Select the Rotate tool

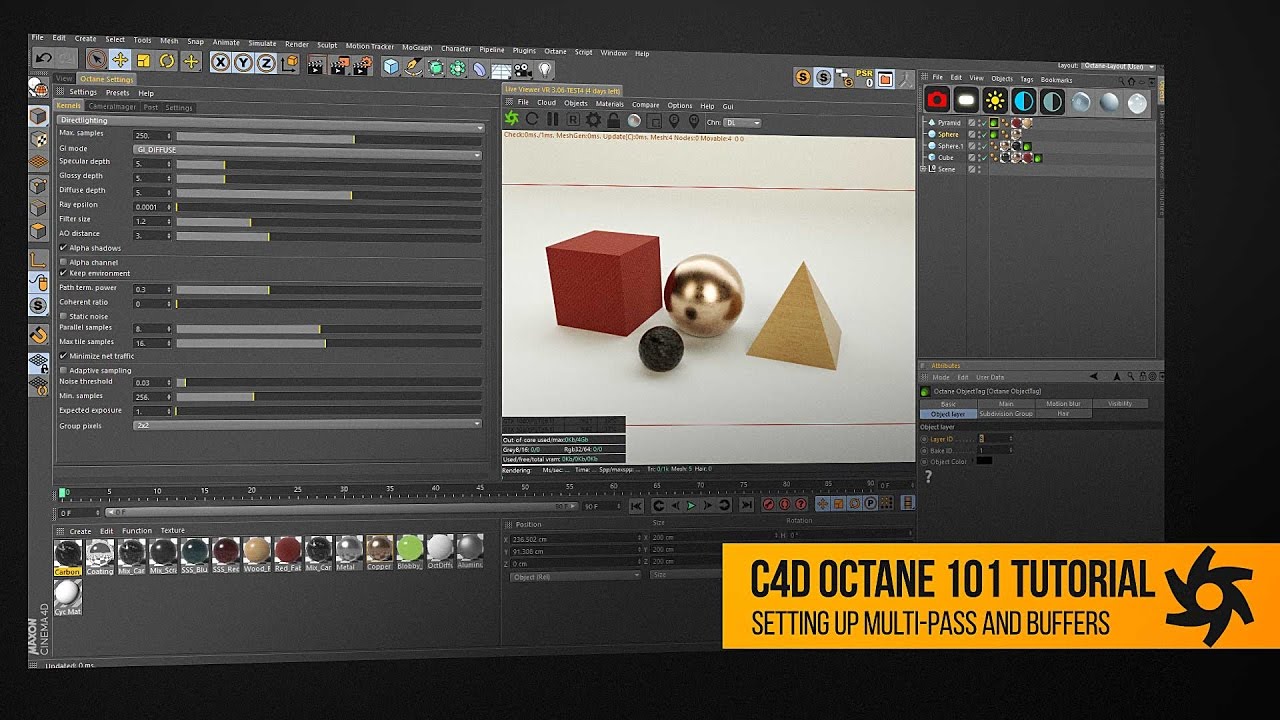coord(167,61)
